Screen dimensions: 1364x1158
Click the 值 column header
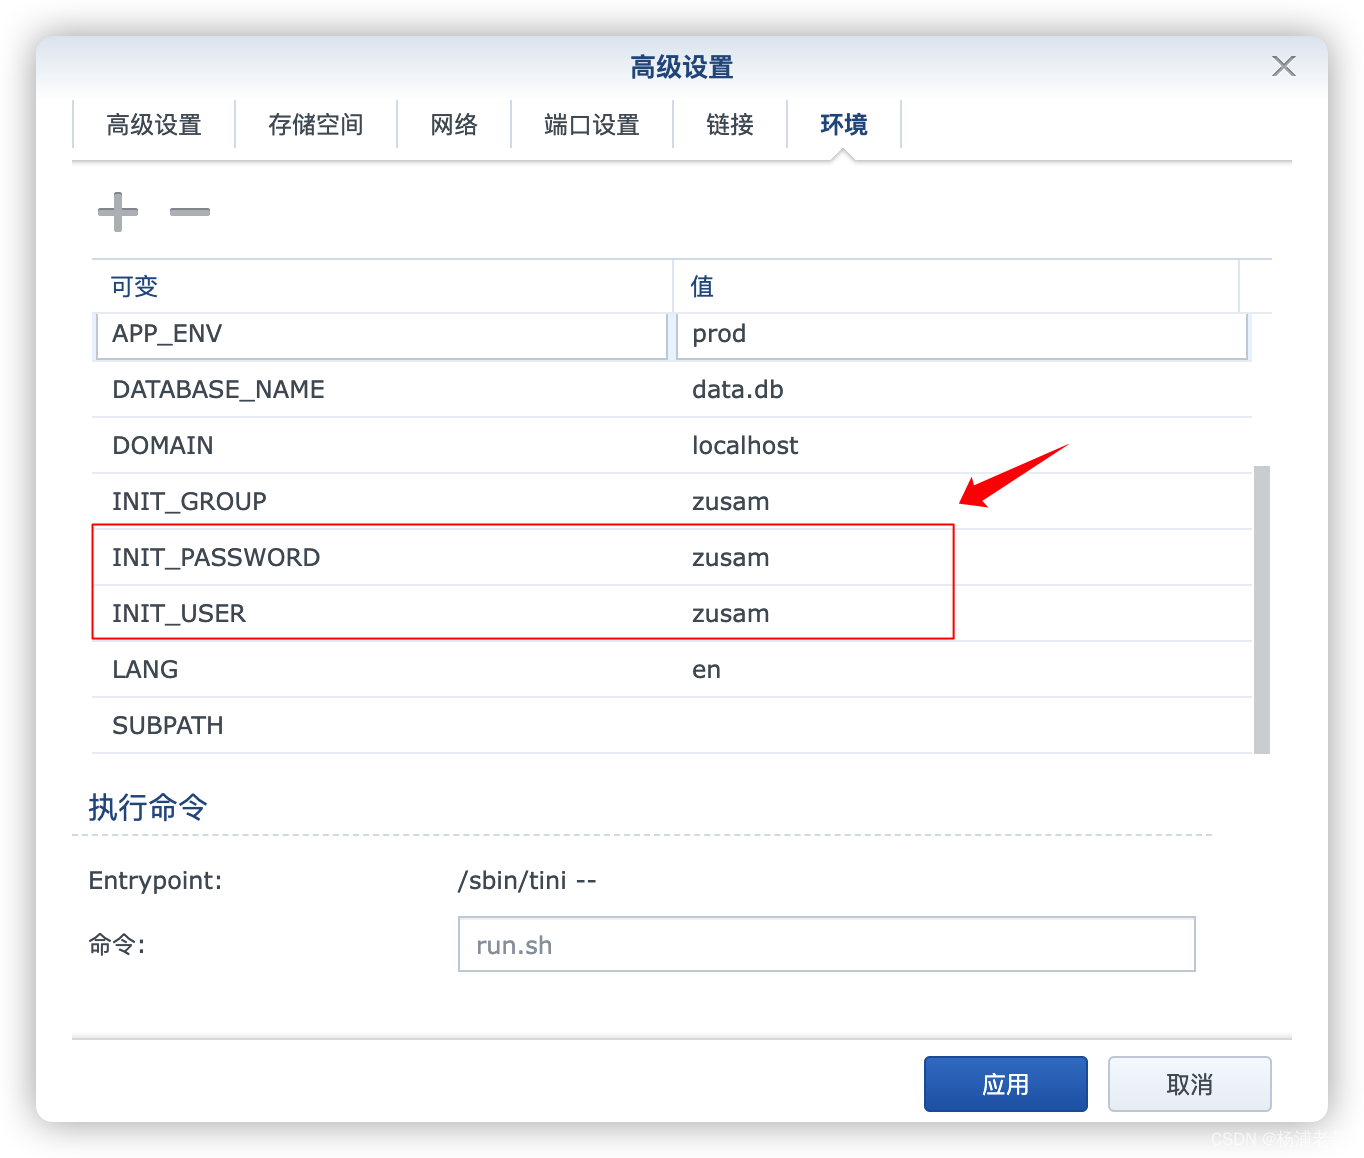pos(956,286)
